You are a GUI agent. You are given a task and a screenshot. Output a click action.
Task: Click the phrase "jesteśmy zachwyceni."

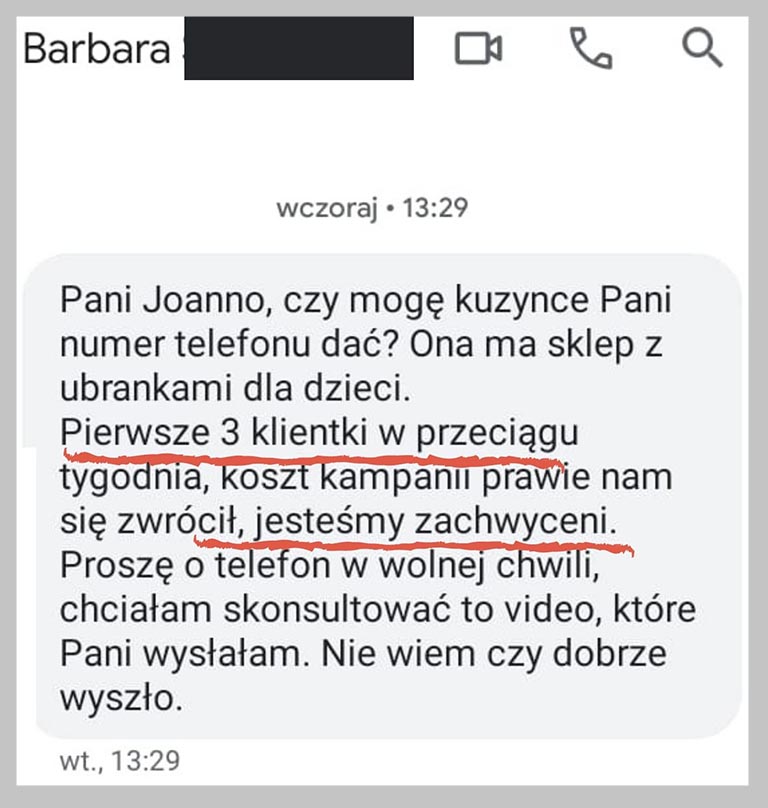click(436, 523)
